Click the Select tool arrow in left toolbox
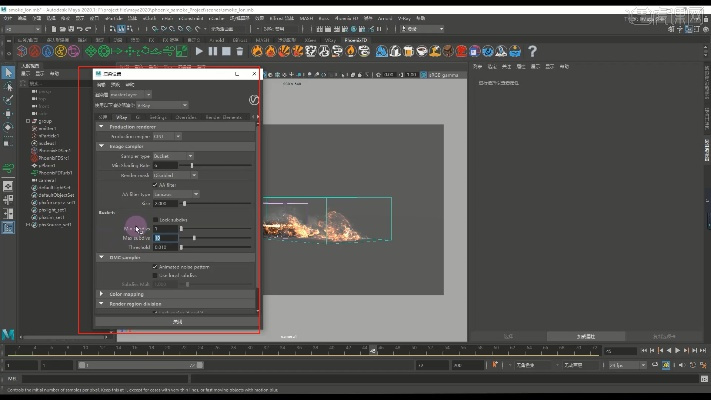Viewport: 711px width, 400px height. (x=8, y=73)
